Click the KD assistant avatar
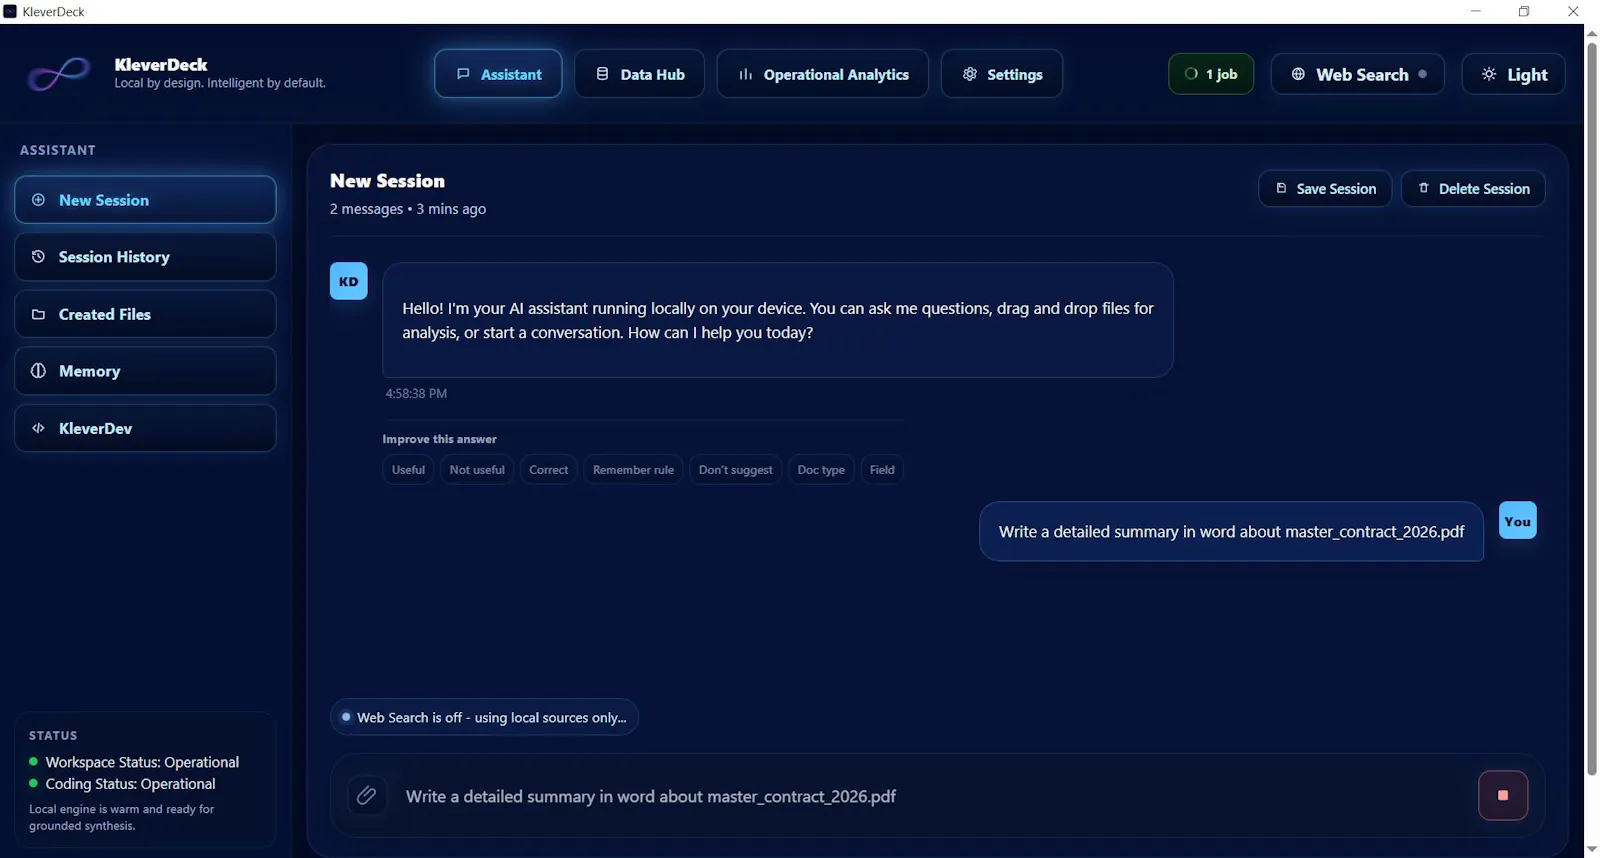The image size is (1600, 858). 349,281
